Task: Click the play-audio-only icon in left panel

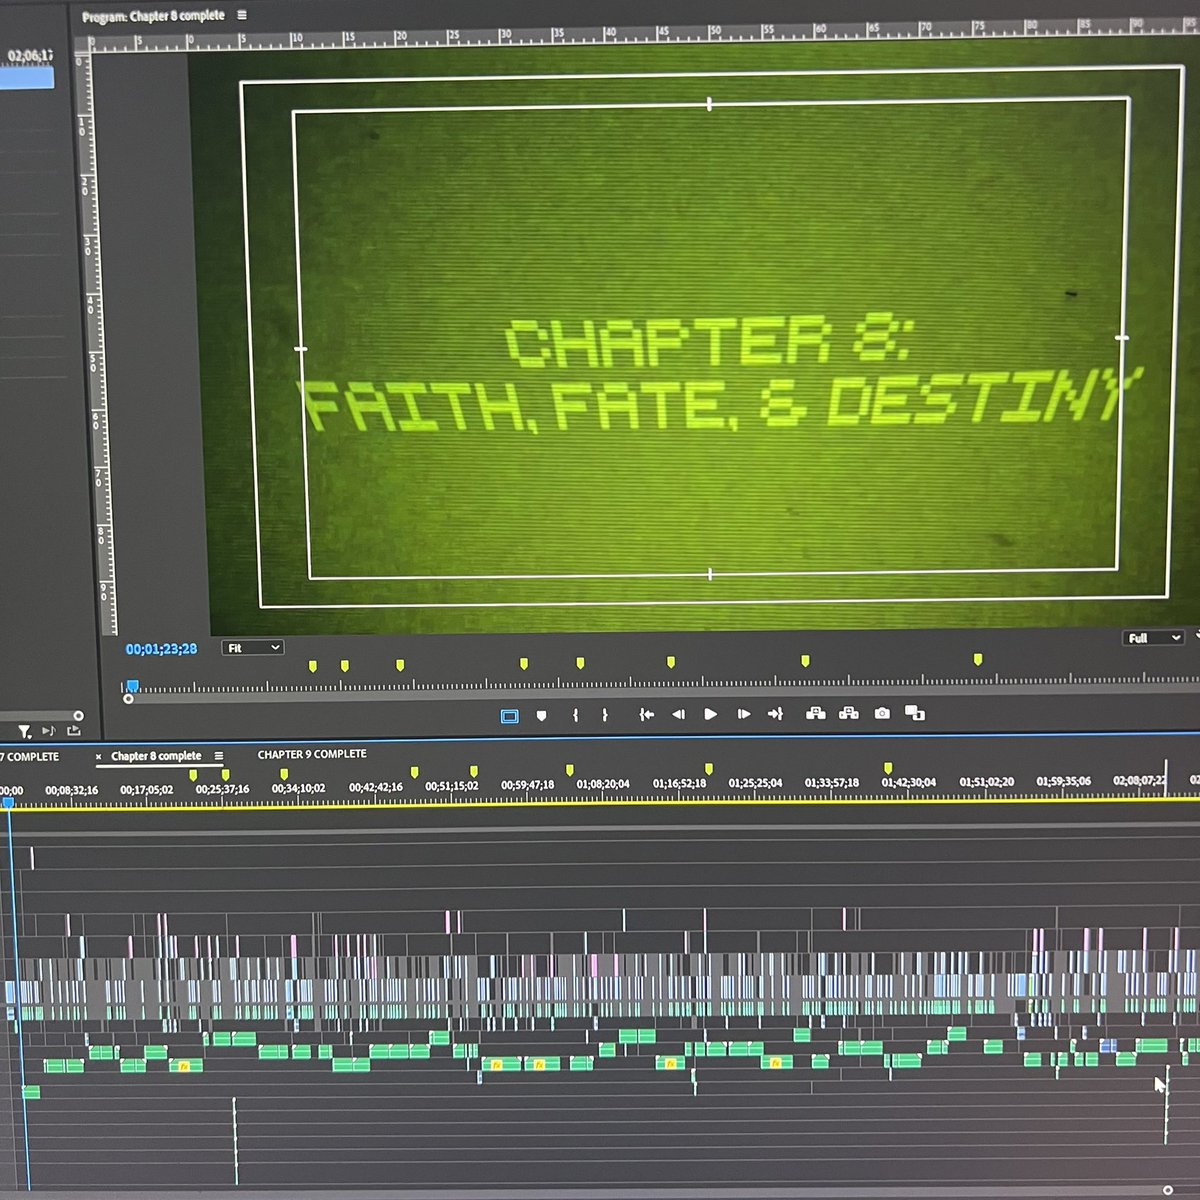Action: [x=48, y=732]
